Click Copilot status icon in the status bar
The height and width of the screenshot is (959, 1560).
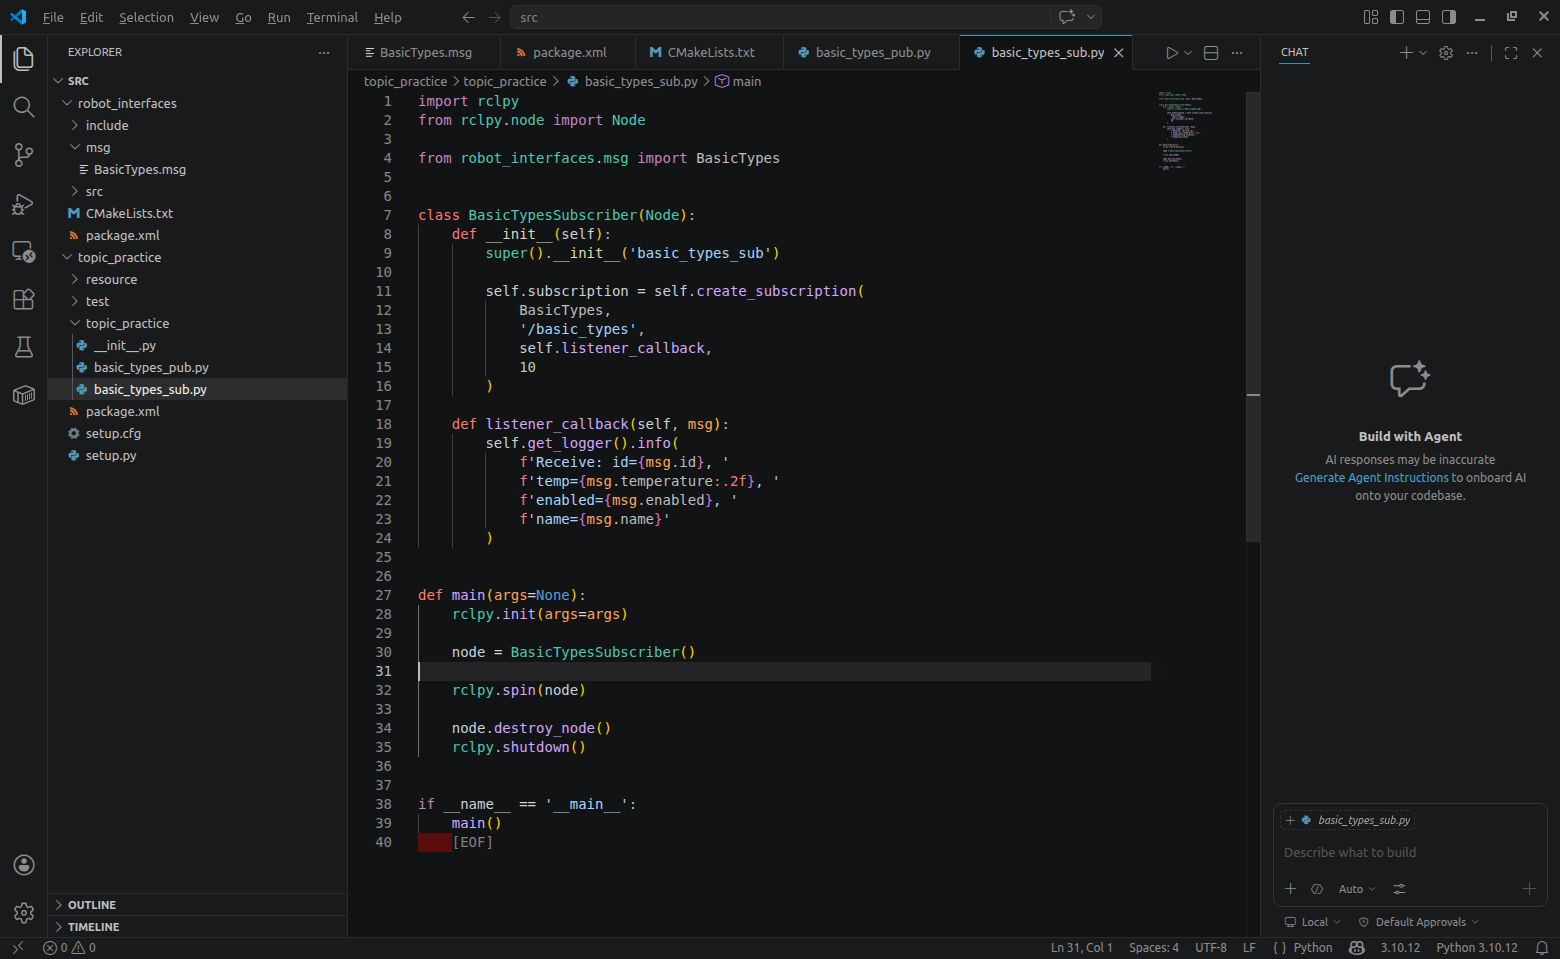point(1357,948)
